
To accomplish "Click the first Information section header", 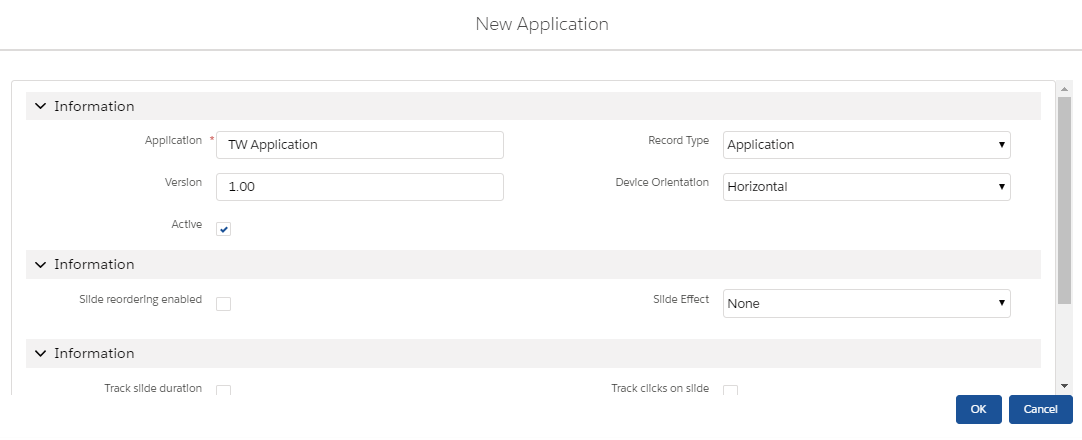I will (94, 106).
